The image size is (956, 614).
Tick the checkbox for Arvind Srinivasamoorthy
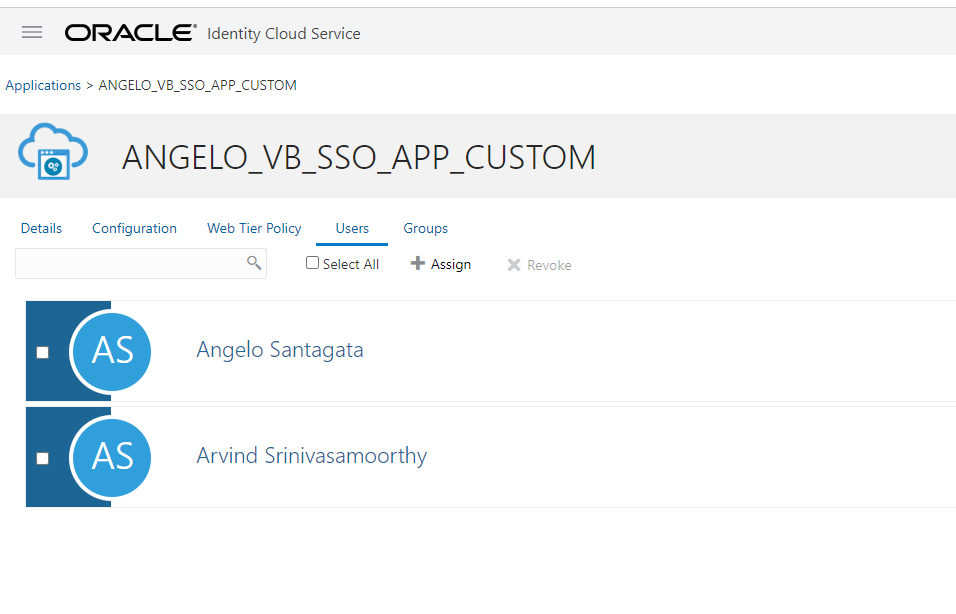[x=42, y=458]
